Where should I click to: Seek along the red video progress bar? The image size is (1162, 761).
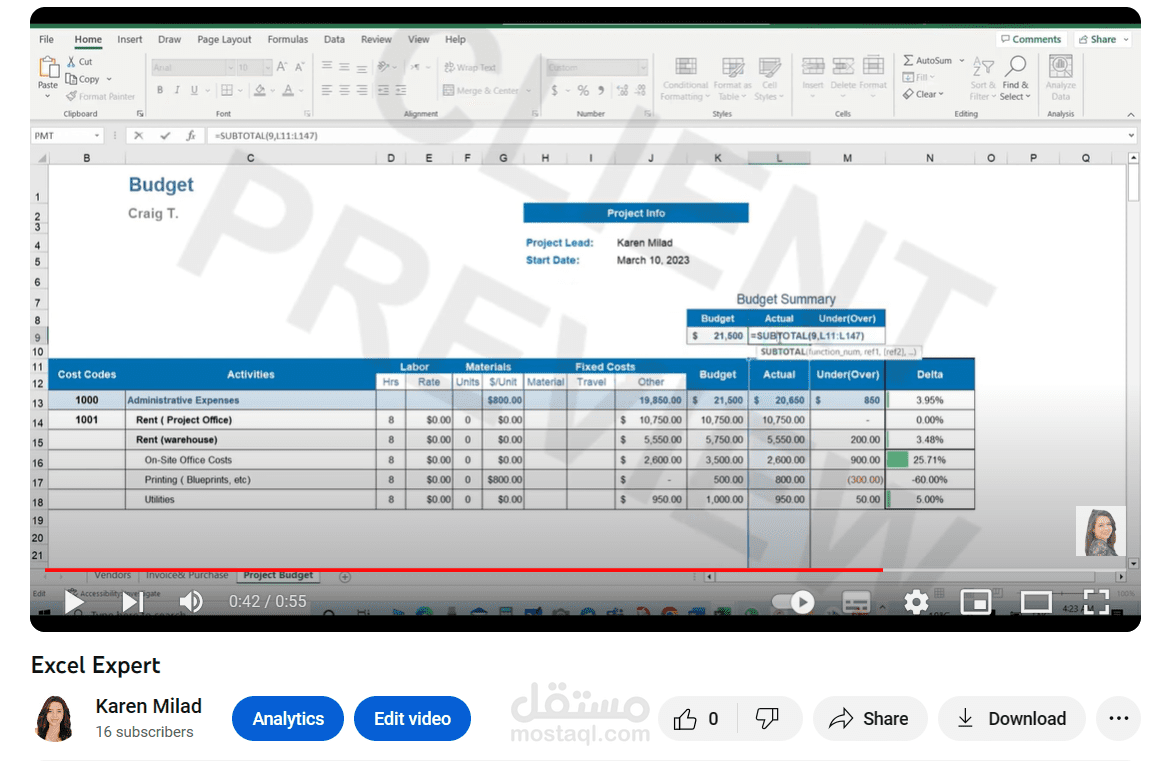463,570
